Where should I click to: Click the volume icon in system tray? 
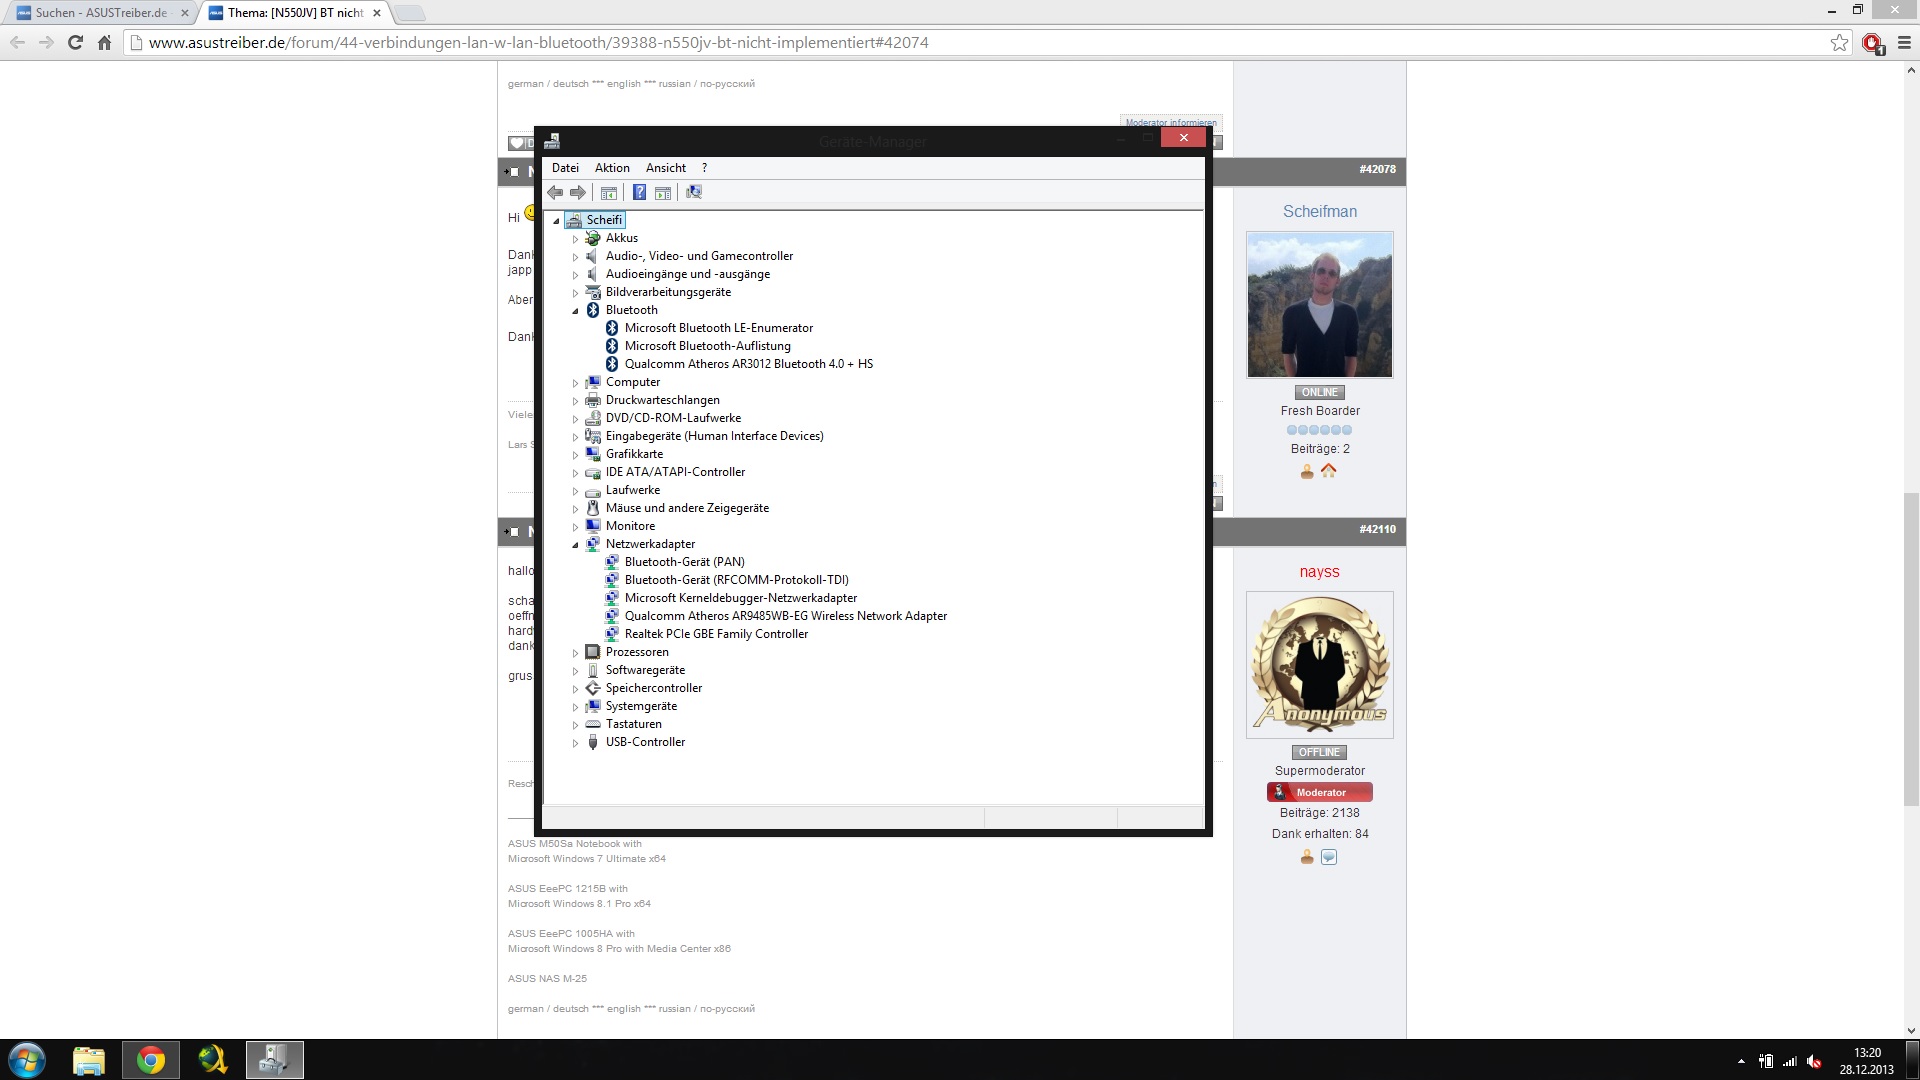coord(1815,1061)
